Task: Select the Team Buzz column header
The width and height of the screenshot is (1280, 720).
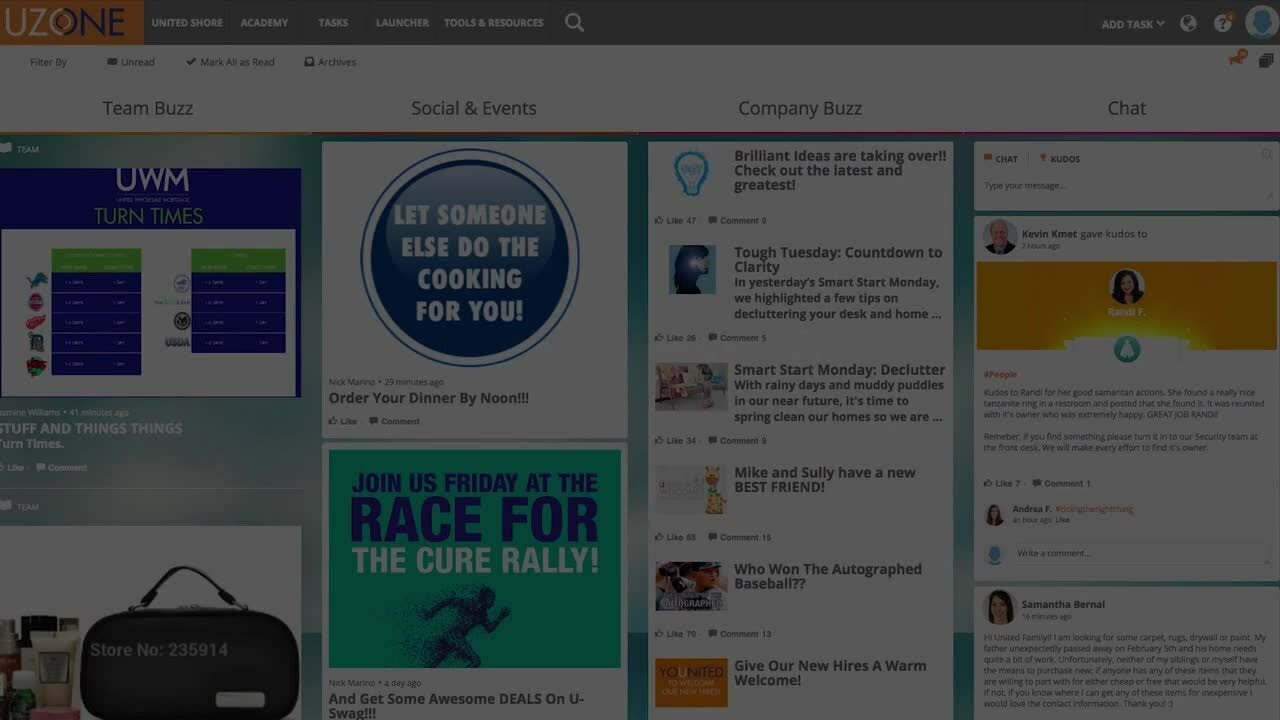Action: click(x=147, y=108)
